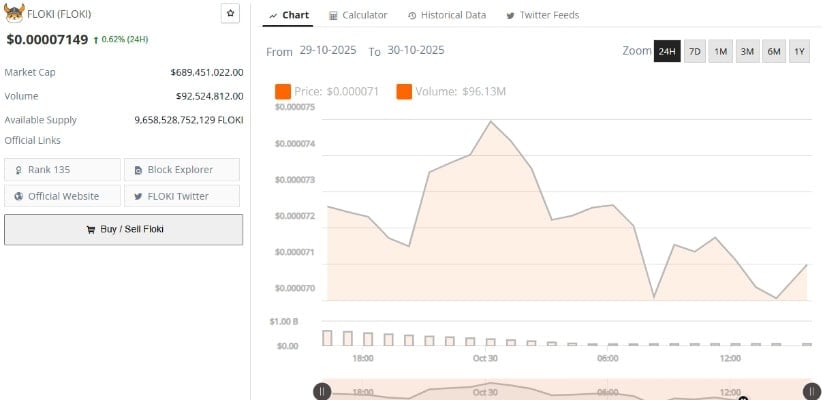Edit the From date 29-10-2025
This screenshot has height=400, width=825.
pos(328,51)
